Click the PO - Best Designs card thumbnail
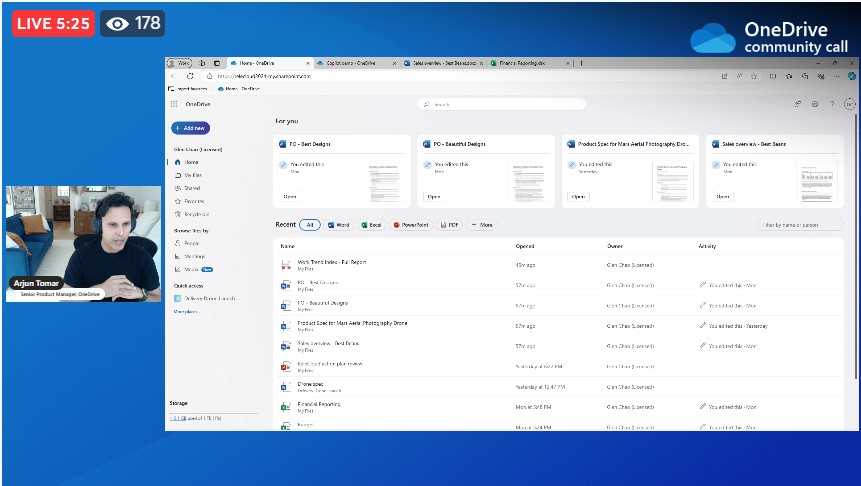This screenshot has height=486, width=861. [x=384, y=181]
